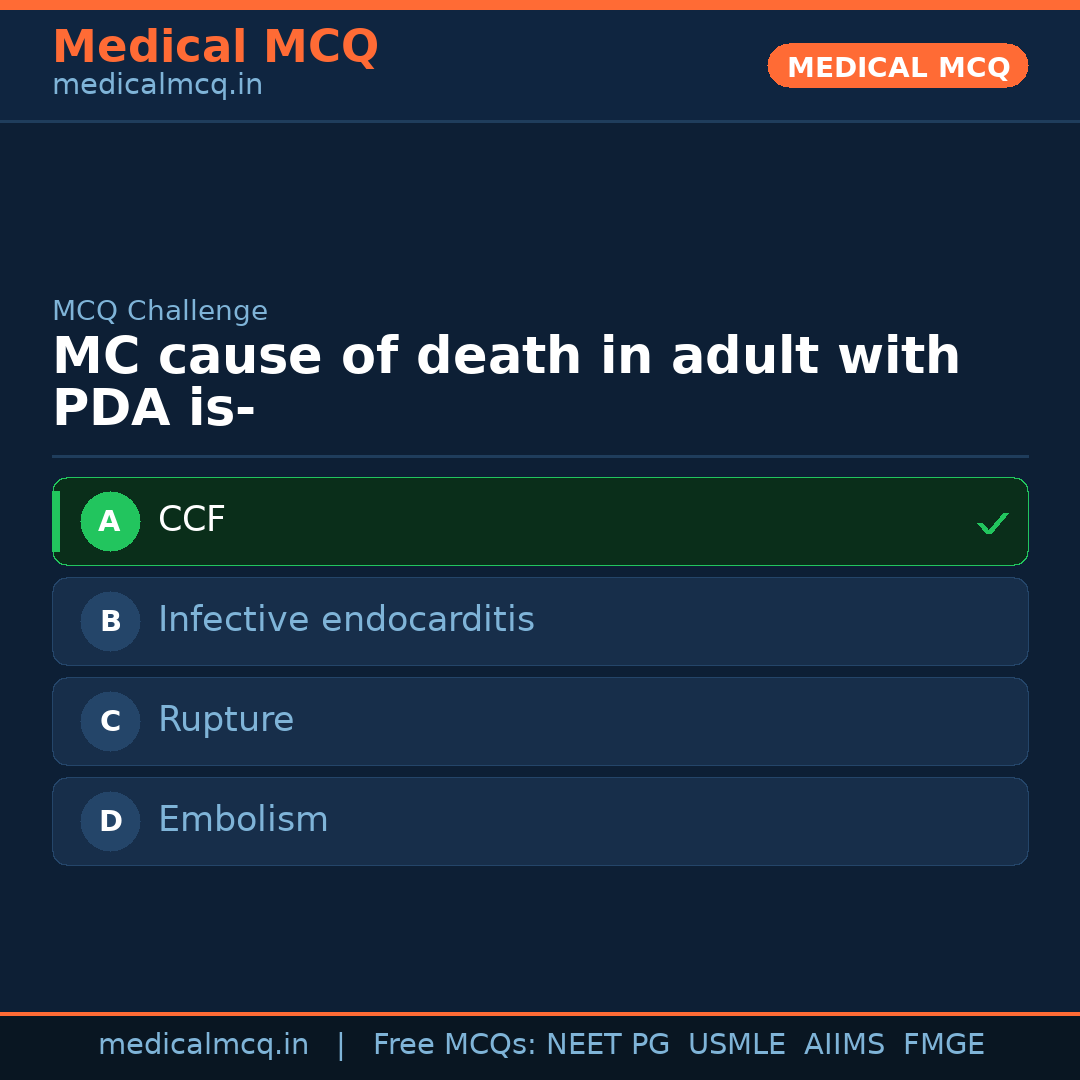This screenshot has width=1080, height=1080.
Task: Expand the Rupture option row
Action: point(540,721)
